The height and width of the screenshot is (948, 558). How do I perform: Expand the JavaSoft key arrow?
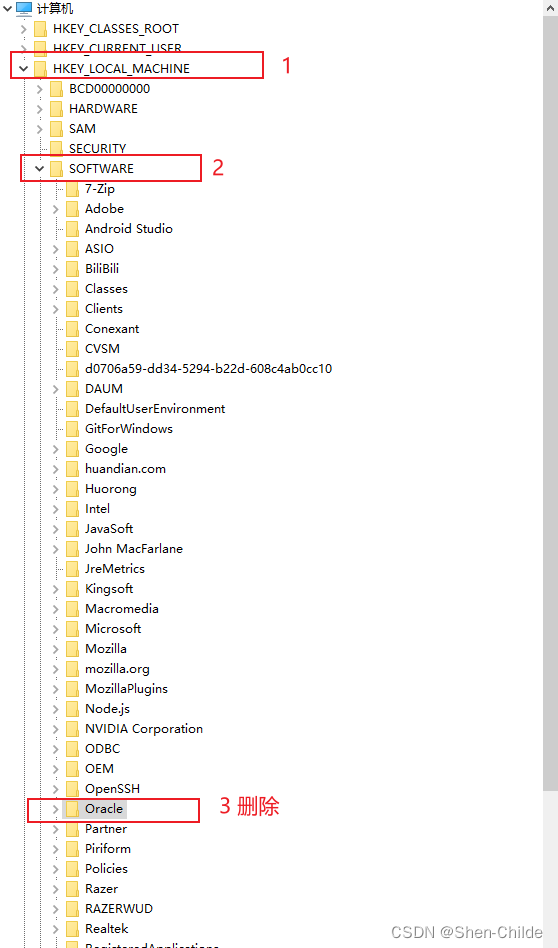pyautogui.click(x=56, y=529)
